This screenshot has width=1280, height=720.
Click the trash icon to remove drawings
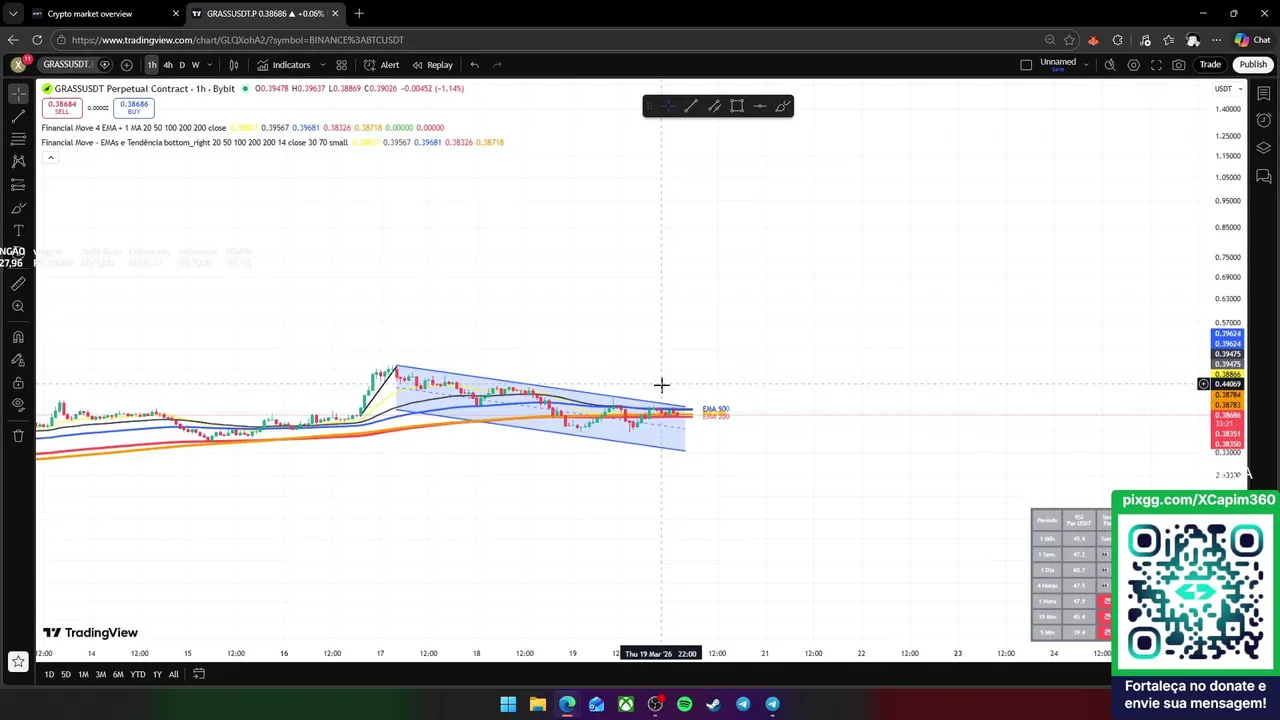[x=18, y=436]
